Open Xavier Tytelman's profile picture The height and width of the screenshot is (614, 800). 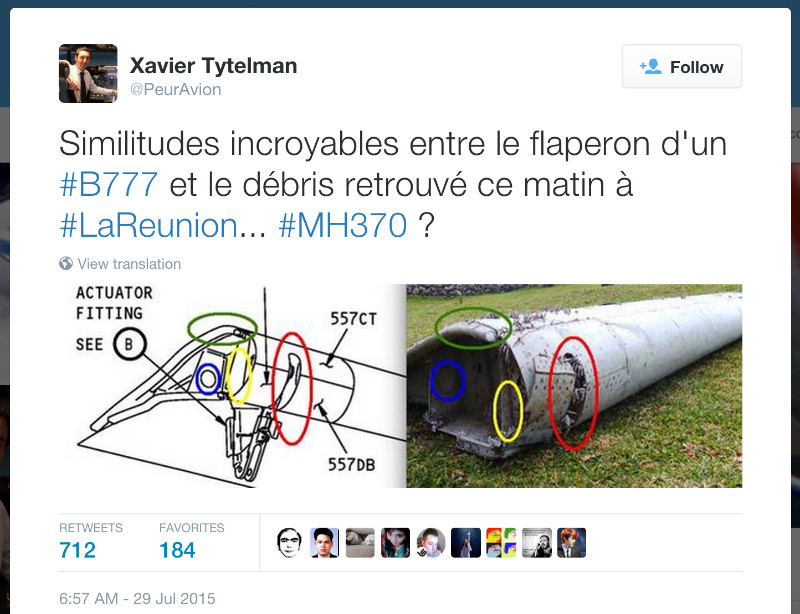pos(88,73)
